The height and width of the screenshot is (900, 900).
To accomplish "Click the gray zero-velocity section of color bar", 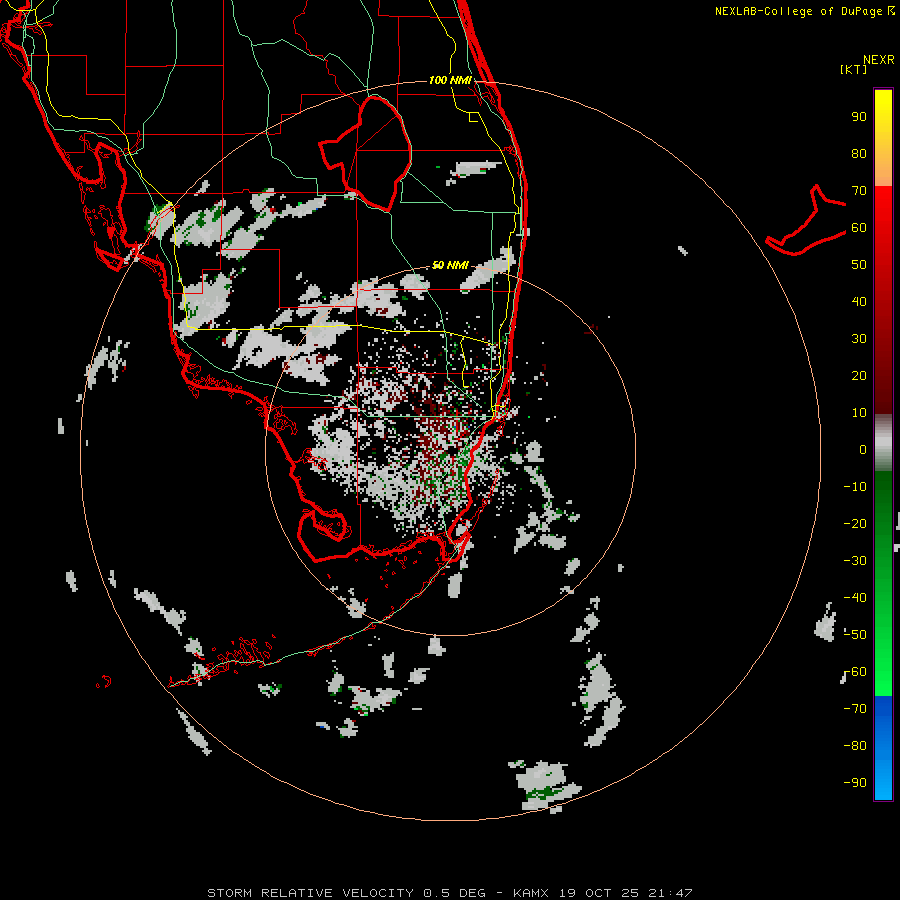I will (x=883, y=443).
